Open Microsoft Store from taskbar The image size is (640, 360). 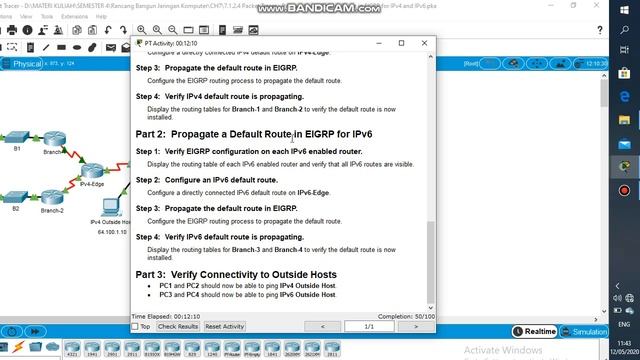click(x=624, y=73)
